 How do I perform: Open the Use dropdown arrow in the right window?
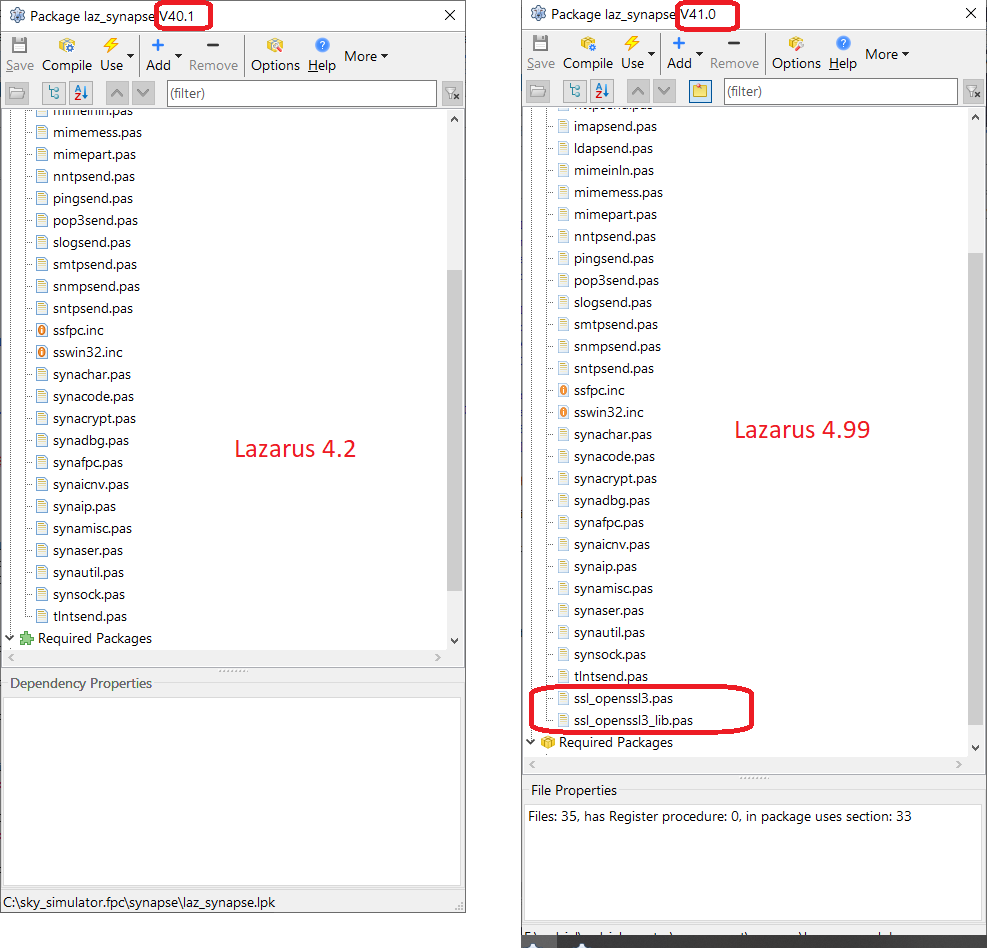click(652, 54)
